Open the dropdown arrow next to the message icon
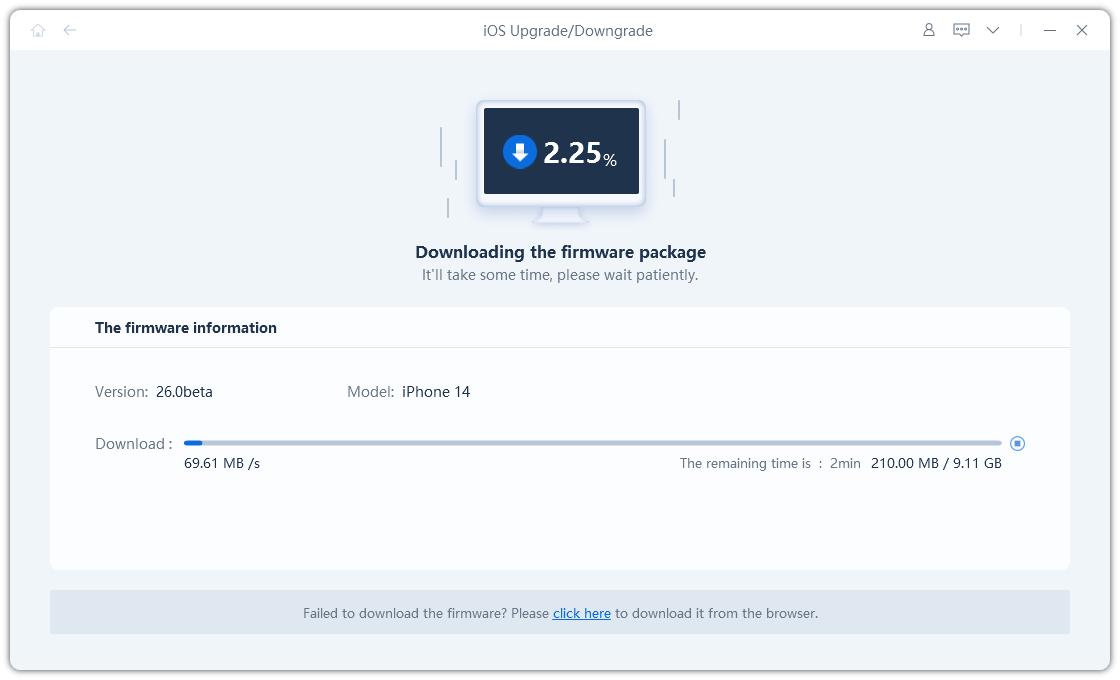 pos(992,30)
